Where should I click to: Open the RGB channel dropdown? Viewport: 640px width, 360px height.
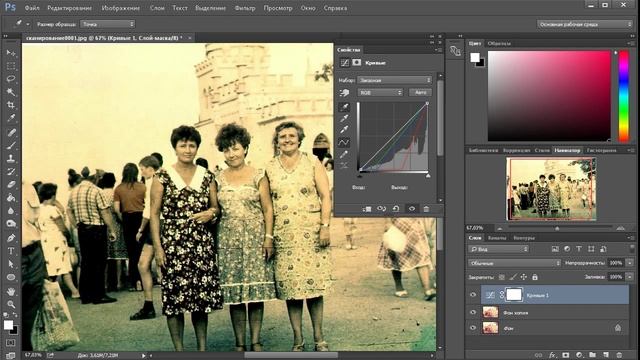[x=380, y=93]
